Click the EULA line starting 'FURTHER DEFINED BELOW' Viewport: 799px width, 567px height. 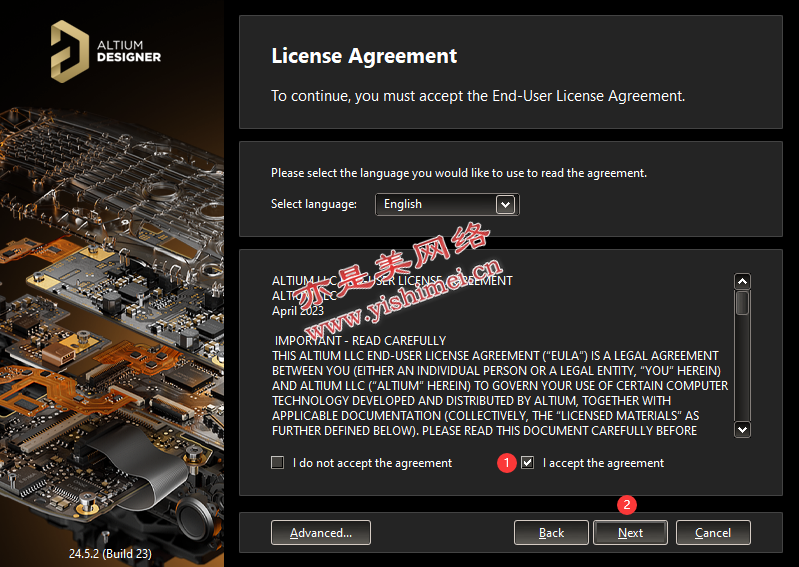click(x=484, y=430)
